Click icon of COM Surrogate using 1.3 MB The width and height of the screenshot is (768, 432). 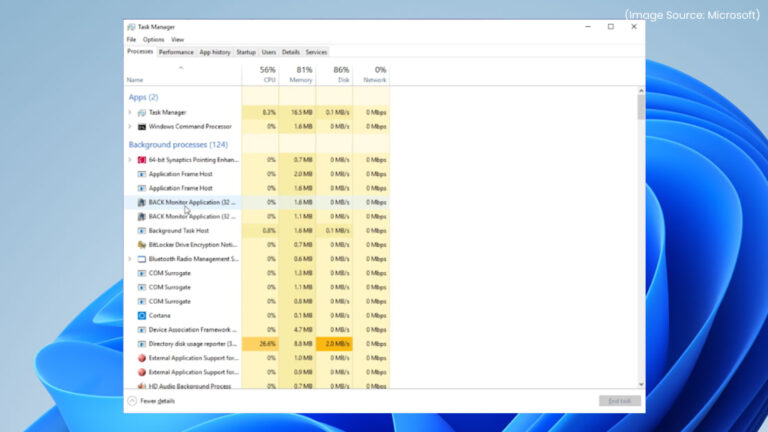tap(142, 273)
